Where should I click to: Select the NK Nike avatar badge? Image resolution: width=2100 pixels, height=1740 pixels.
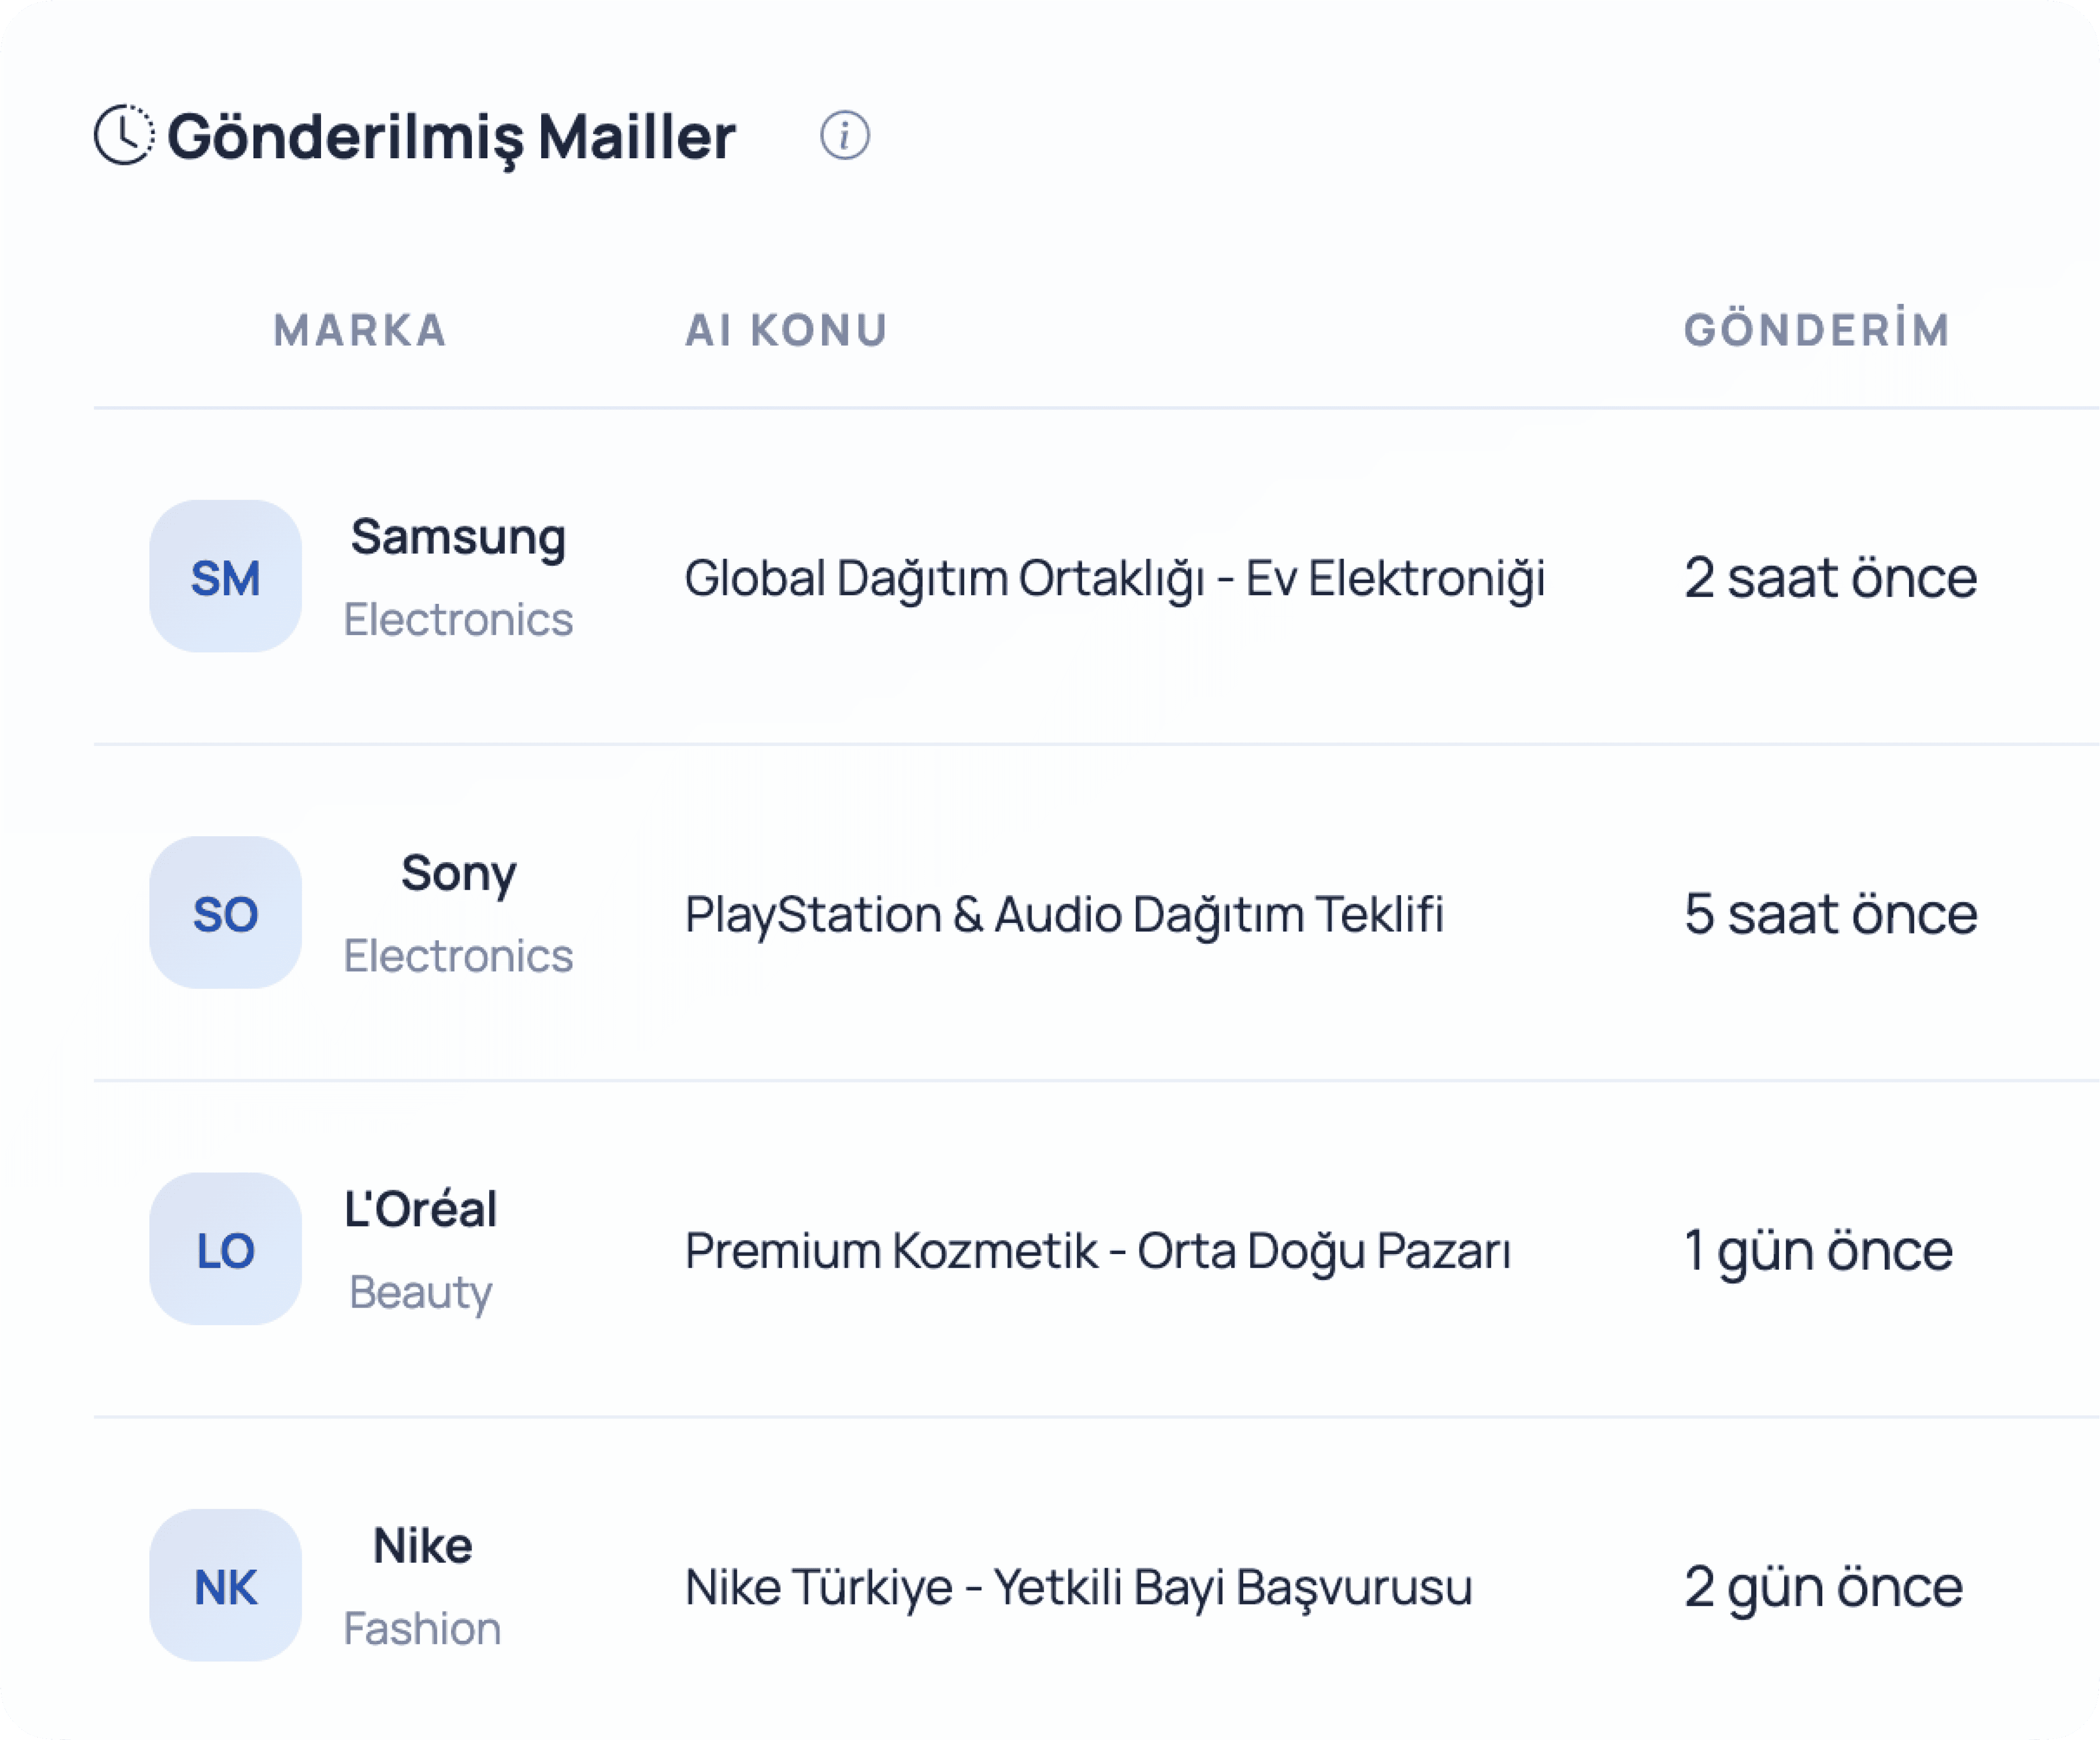[225, 1585]
